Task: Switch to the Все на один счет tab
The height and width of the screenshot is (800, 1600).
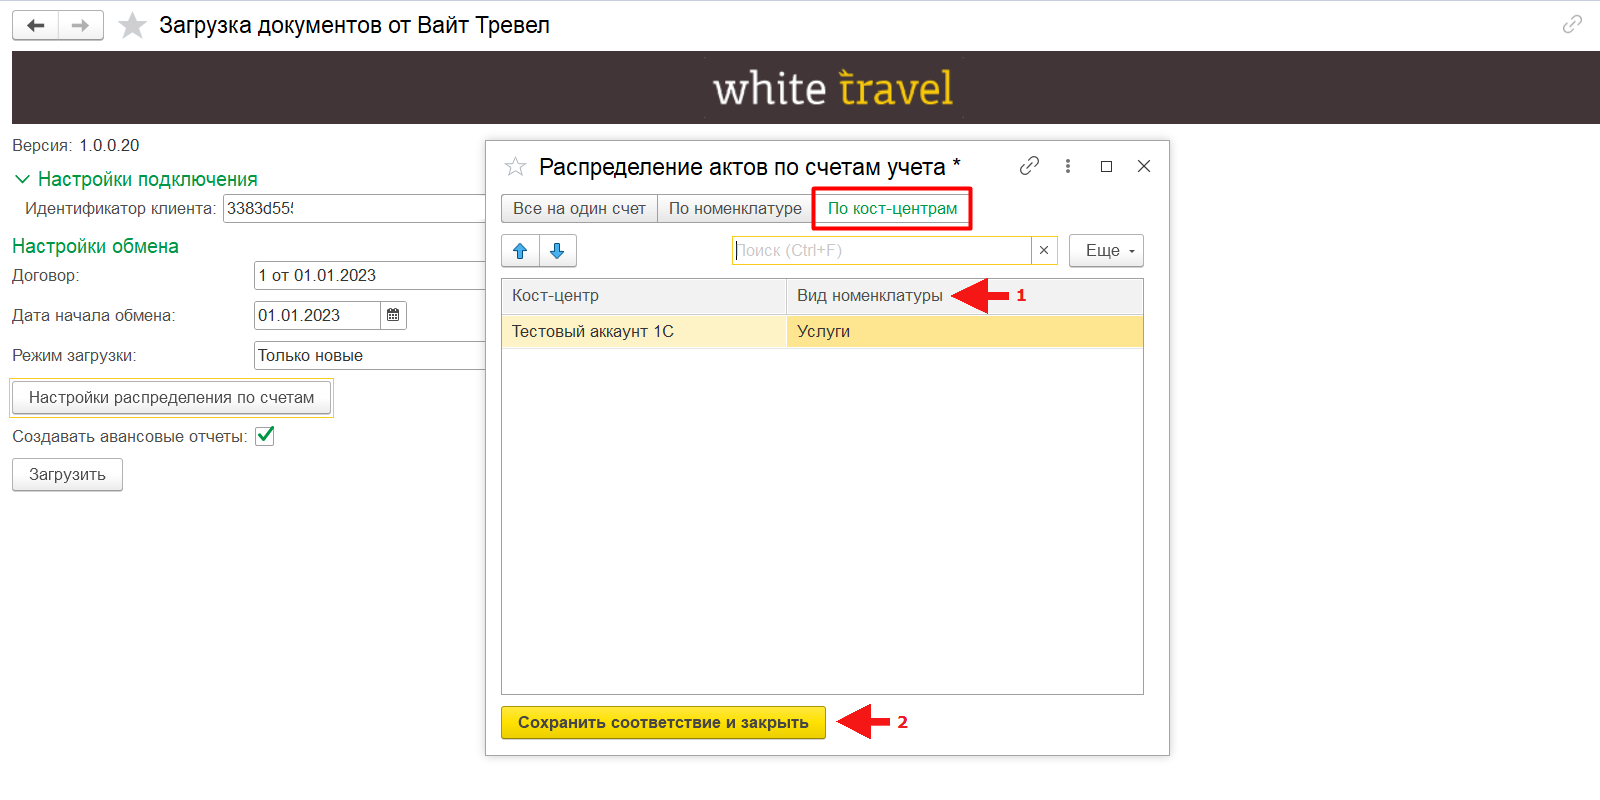Action: (579, 209)
